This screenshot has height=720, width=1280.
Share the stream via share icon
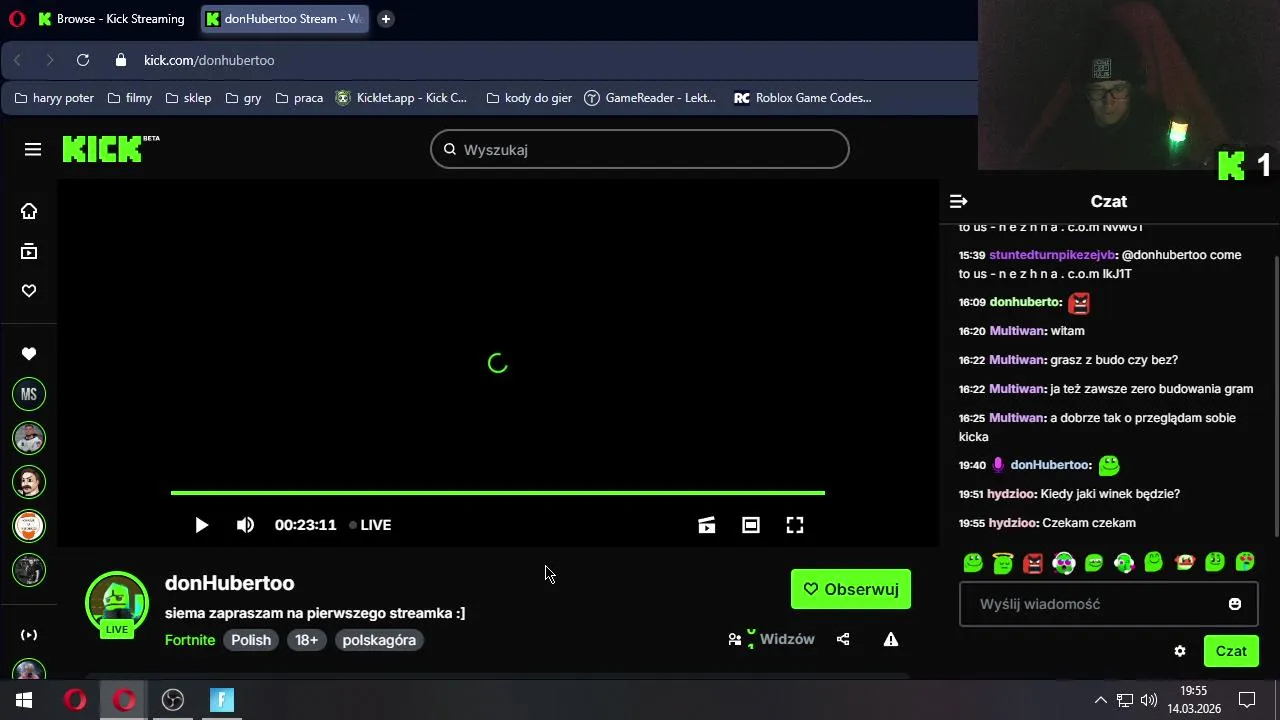pos(843,639)
